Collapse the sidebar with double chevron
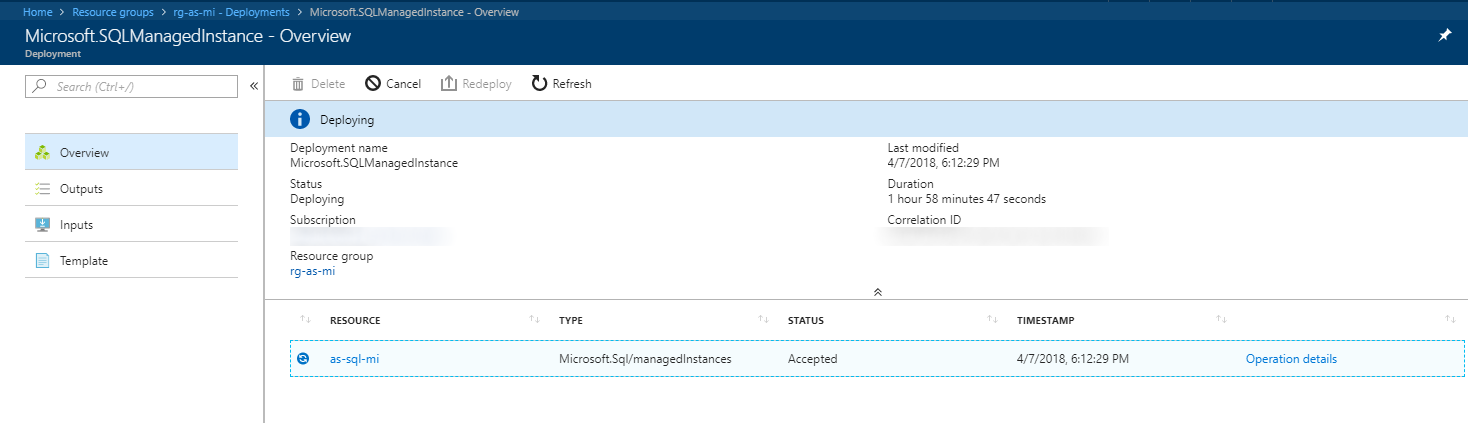Image resolution: width=1468 pixels, height=423 pixels. pyautogui.click(x=253, y=86)
